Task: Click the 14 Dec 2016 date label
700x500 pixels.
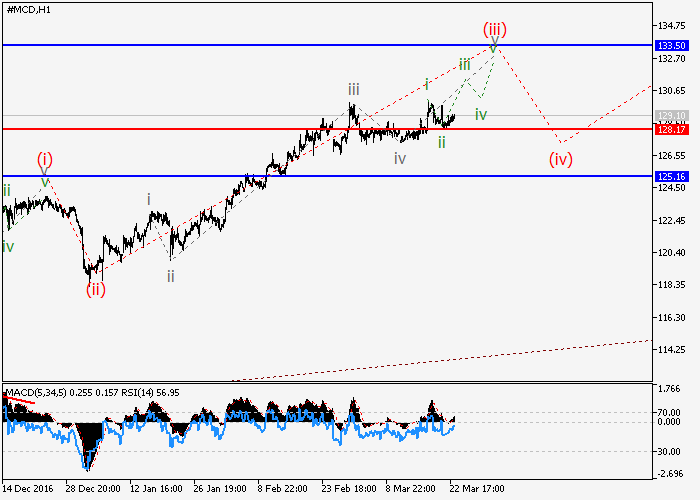Action: tap(28, 489)
